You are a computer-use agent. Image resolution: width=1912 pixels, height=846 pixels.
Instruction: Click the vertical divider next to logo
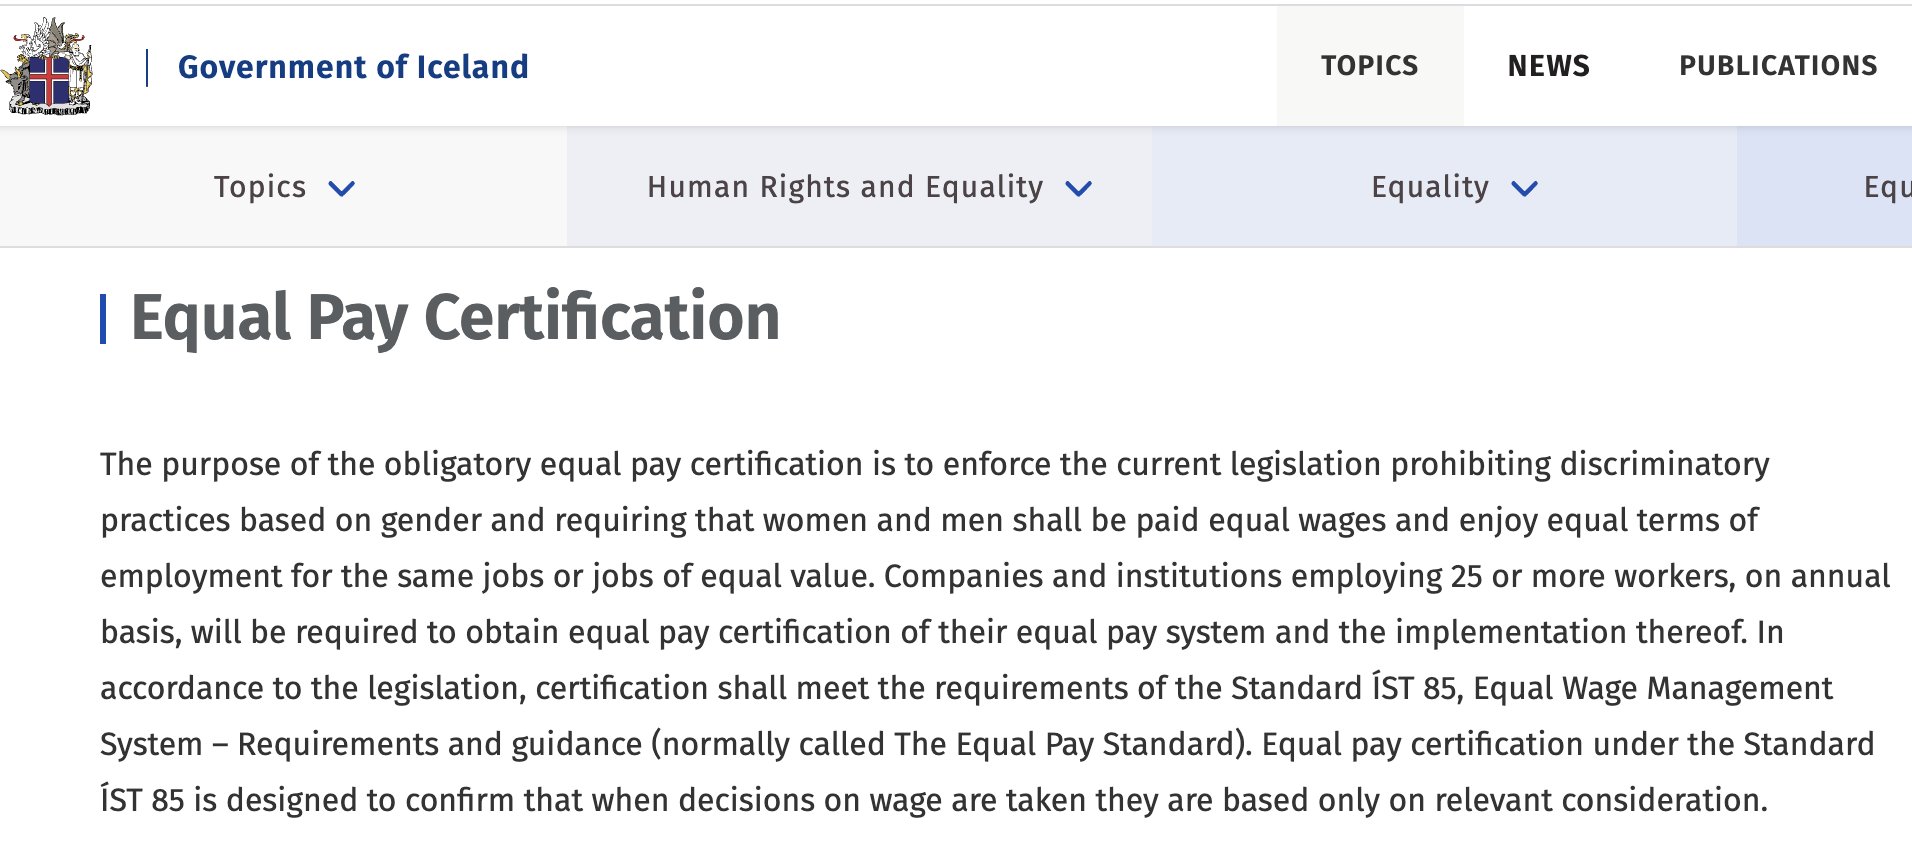(147, 67)
